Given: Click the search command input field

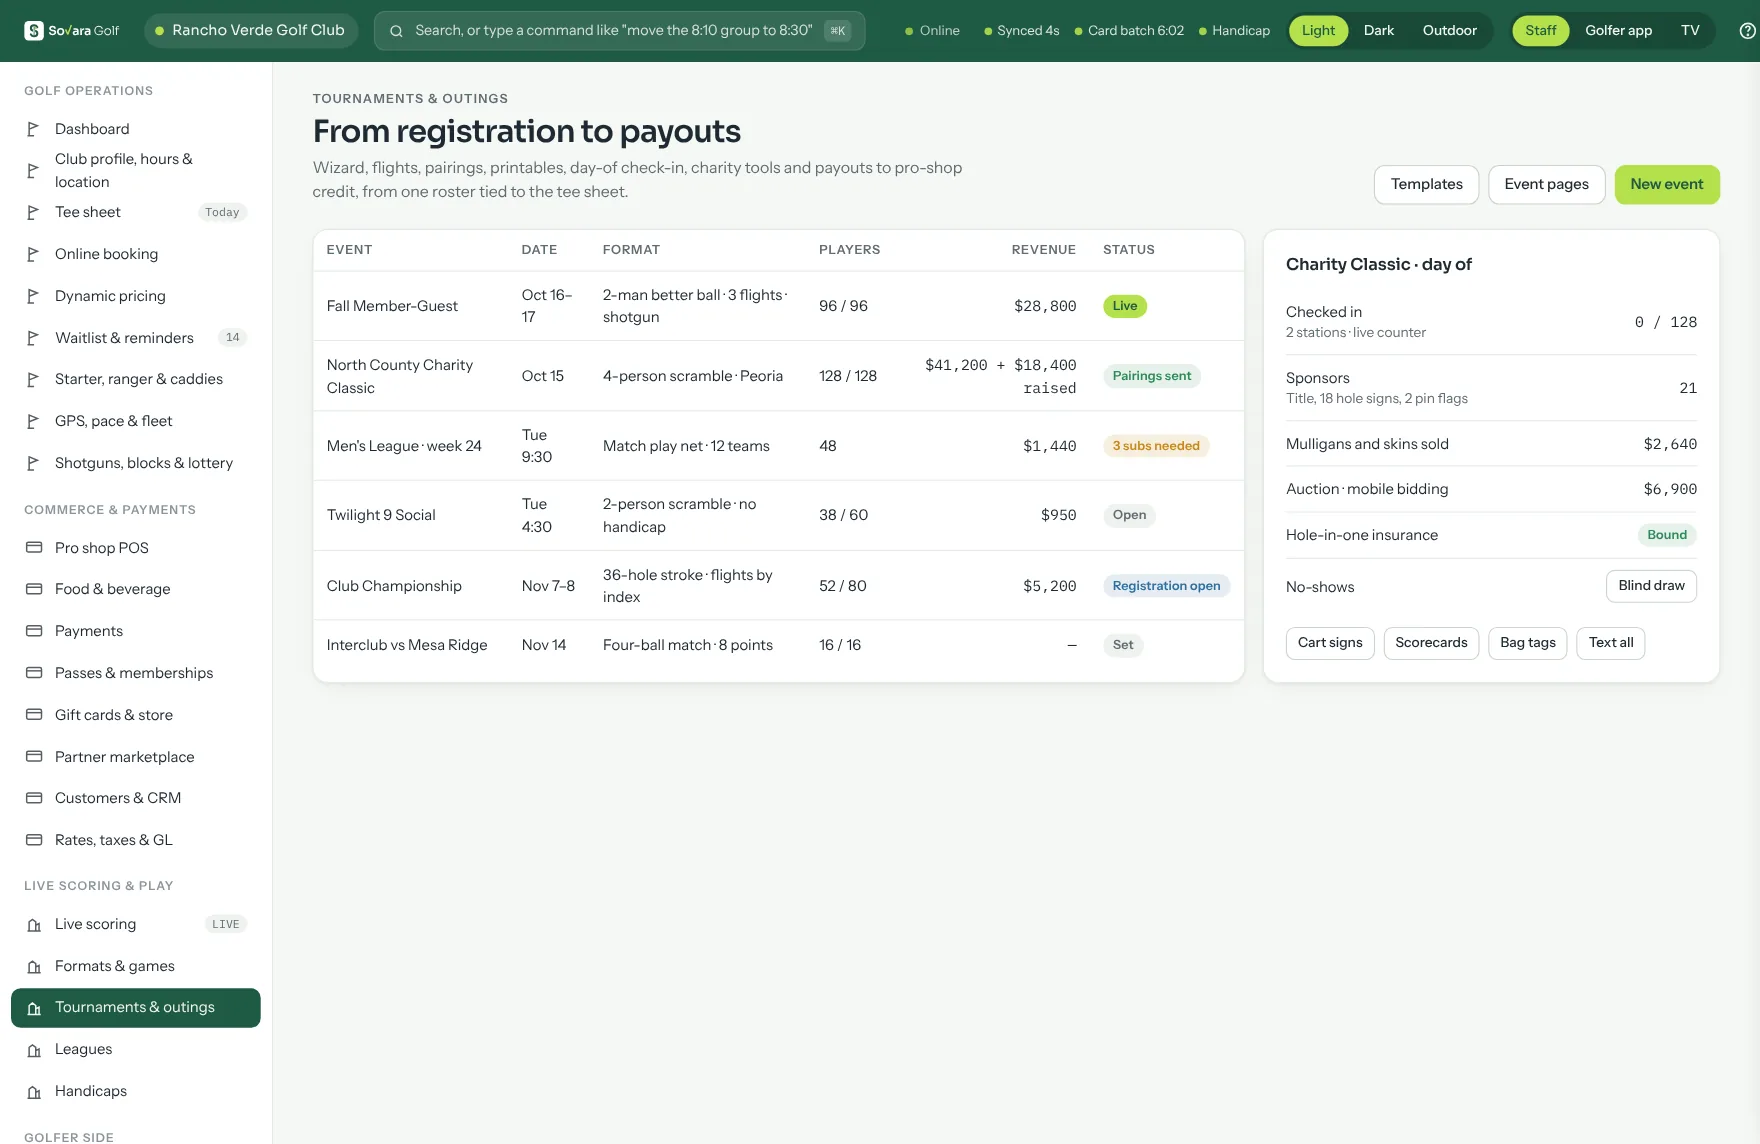Looking at the screenshot, I should point(619,31).
